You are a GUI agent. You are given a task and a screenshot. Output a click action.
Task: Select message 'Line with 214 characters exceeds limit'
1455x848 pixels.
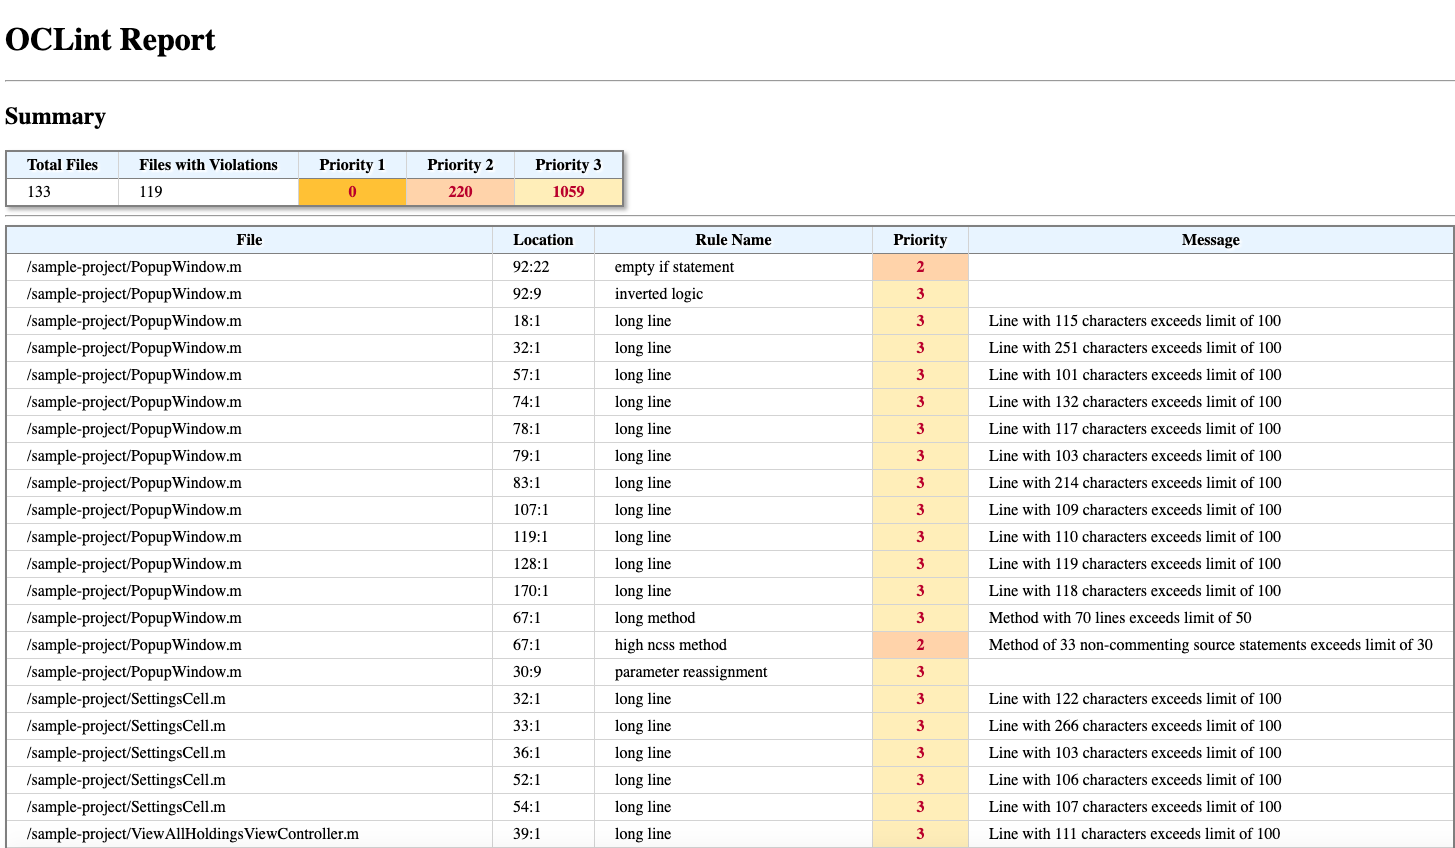[x=1135, y=483]
